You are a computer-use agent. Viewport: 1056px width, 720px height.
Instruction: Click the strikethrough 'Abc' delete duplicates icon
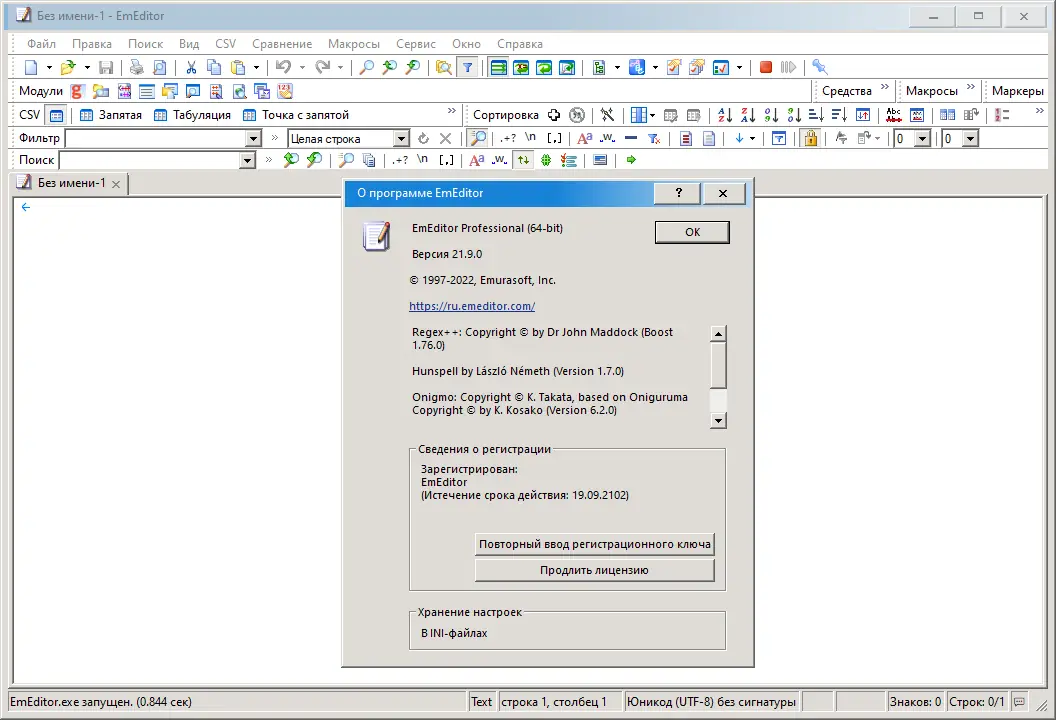click(894, 115)
